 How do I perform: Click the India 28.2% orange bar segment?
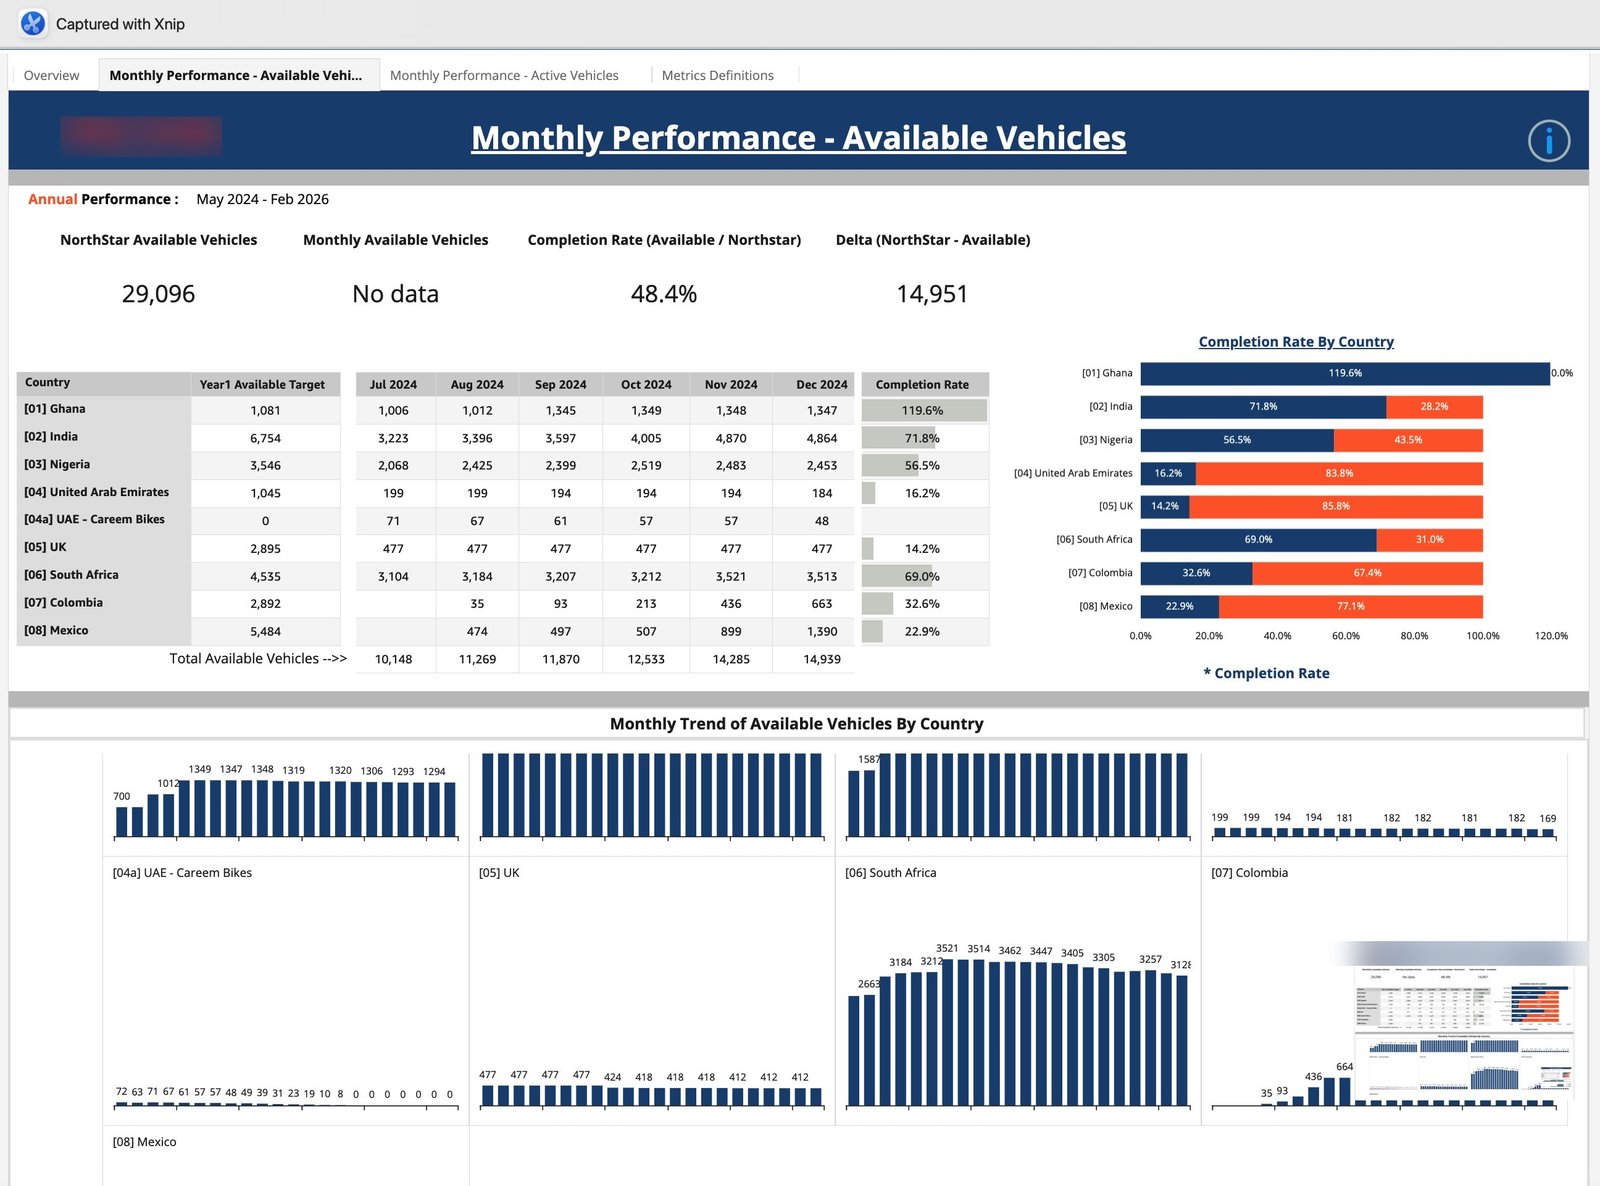pos(1434,407)
